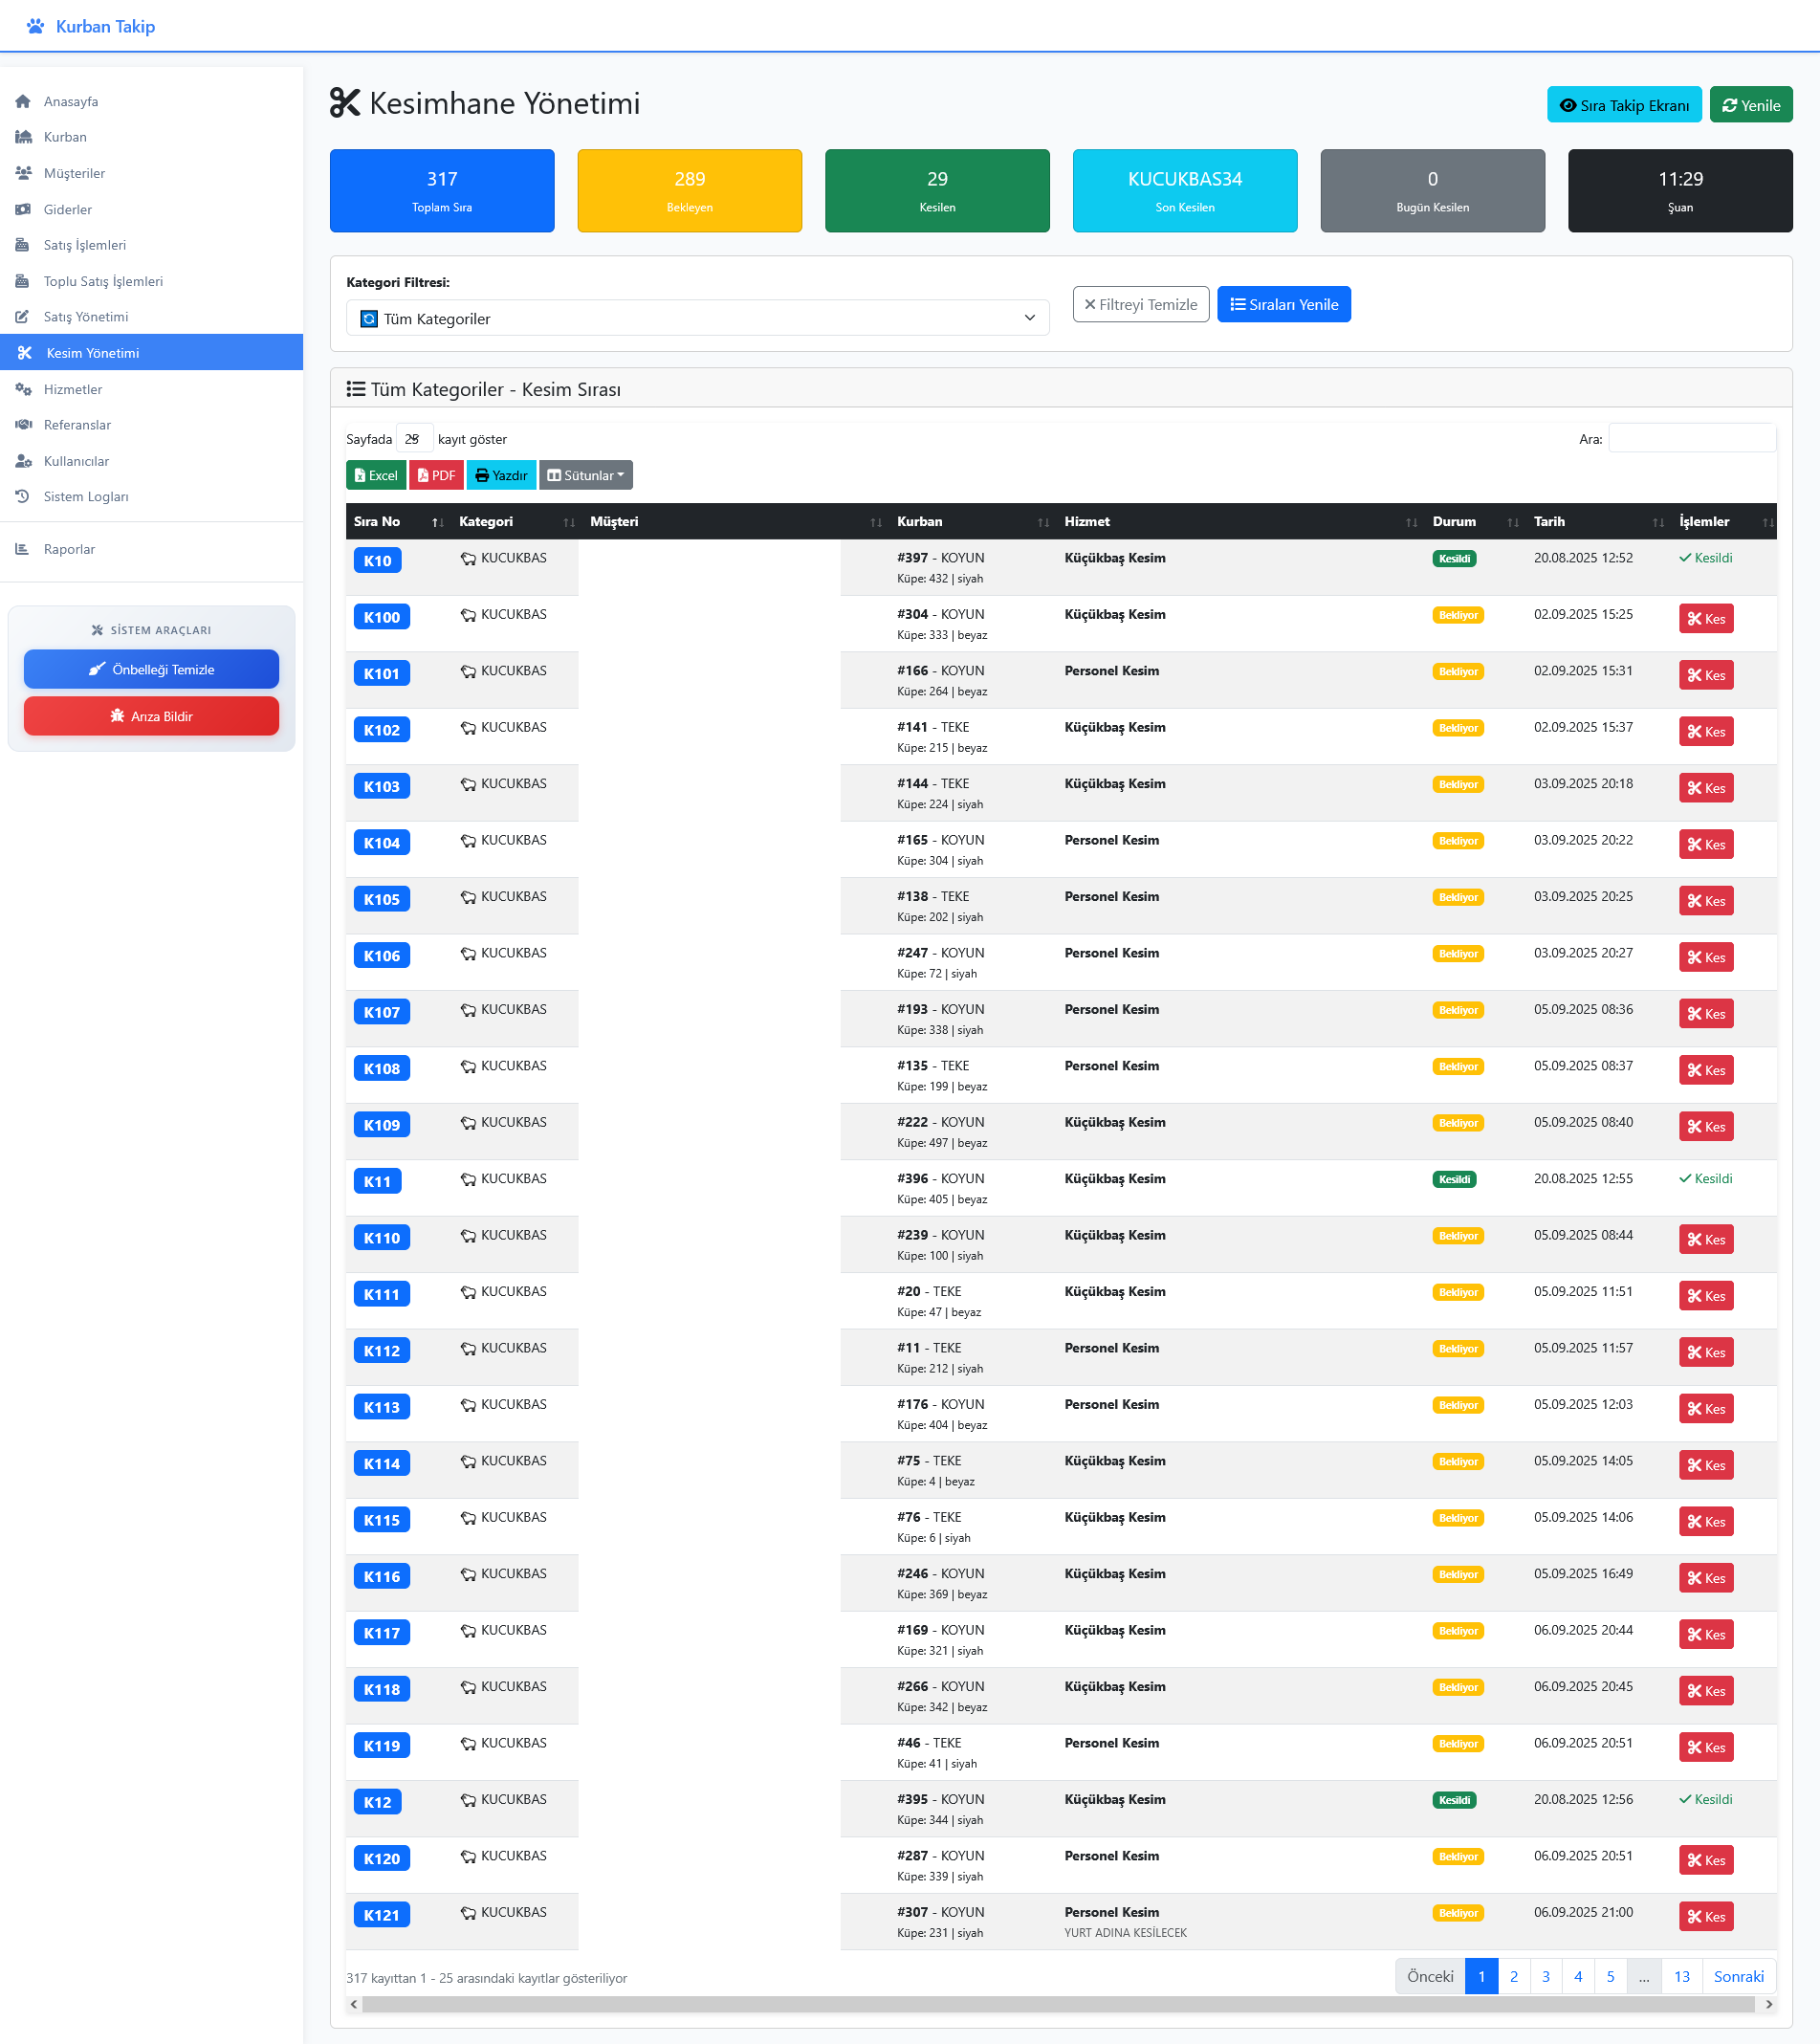Sort the table by Sıra No column
This screenshot has width=1820, height=2044.
coord(397,521)
